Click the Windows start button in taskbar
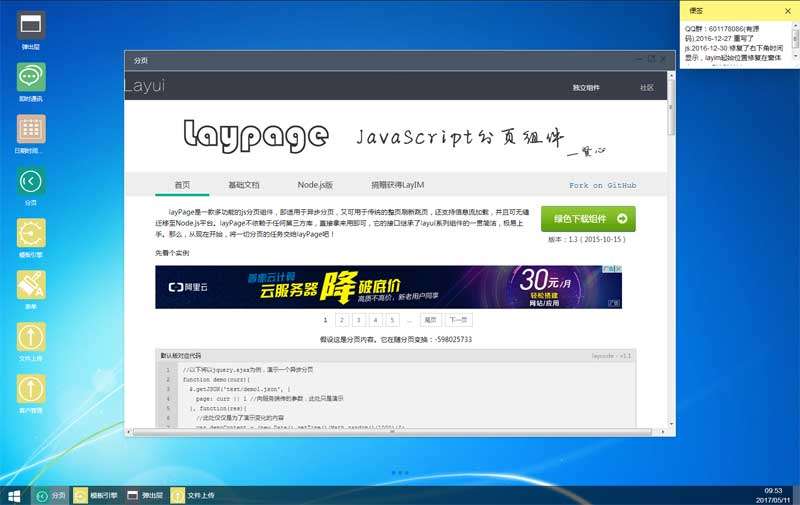 (x=15, y=494)
